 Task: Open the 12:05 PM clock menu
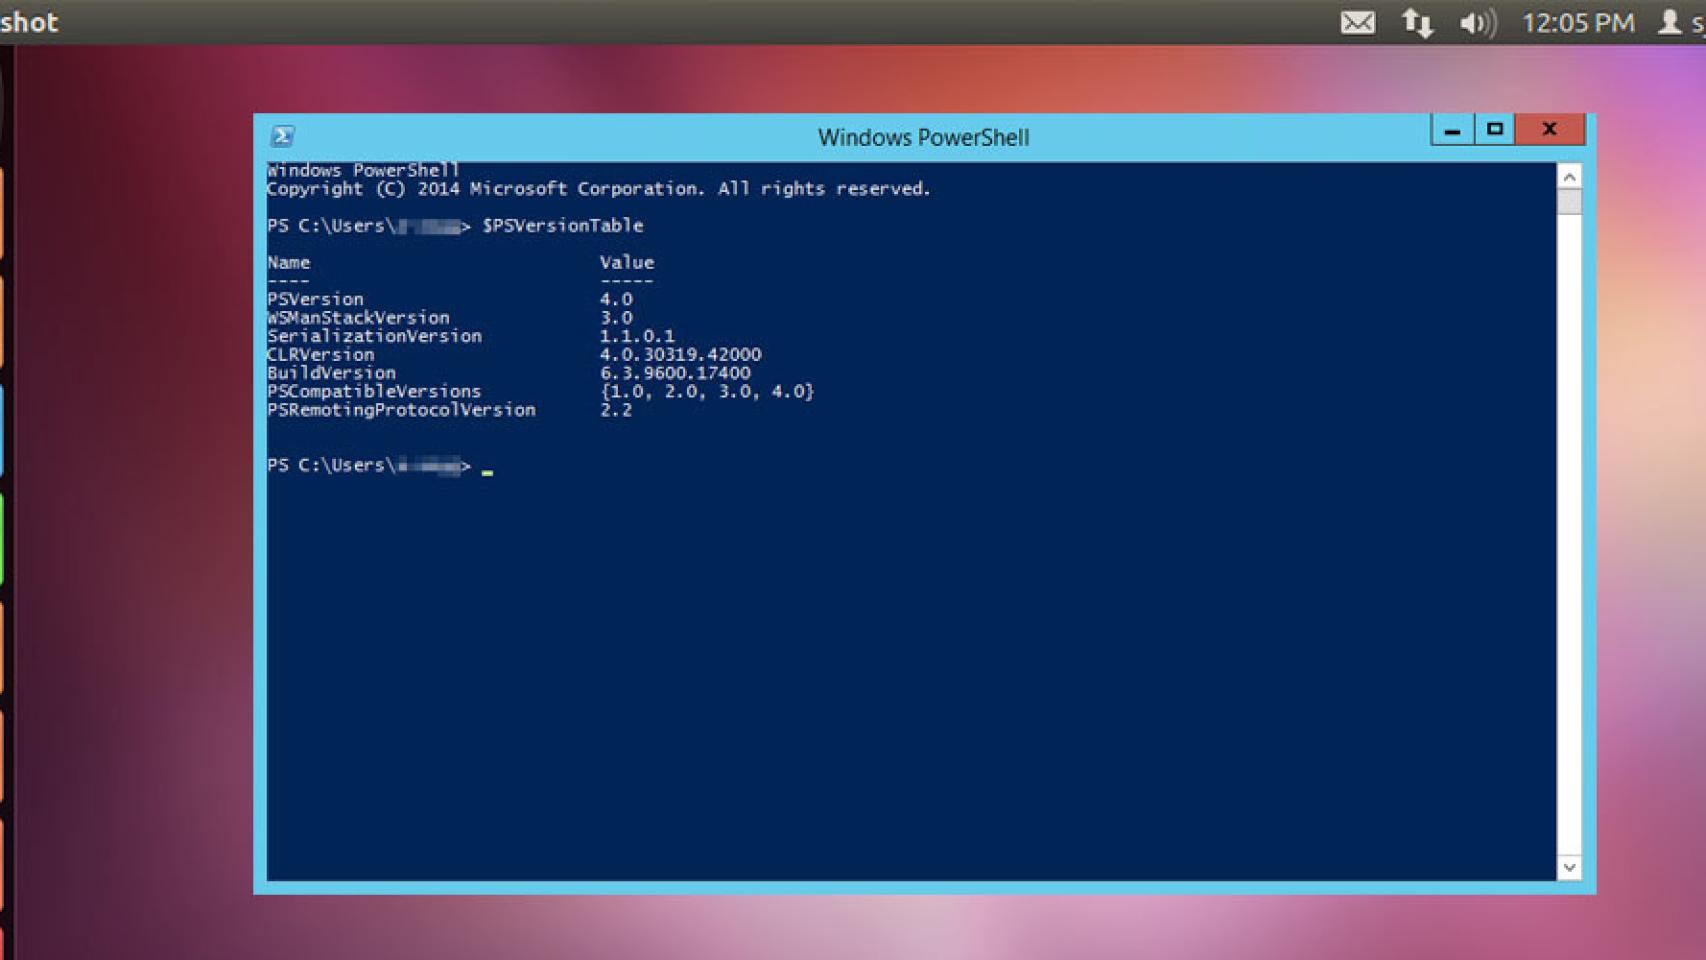pos(1578,22)
